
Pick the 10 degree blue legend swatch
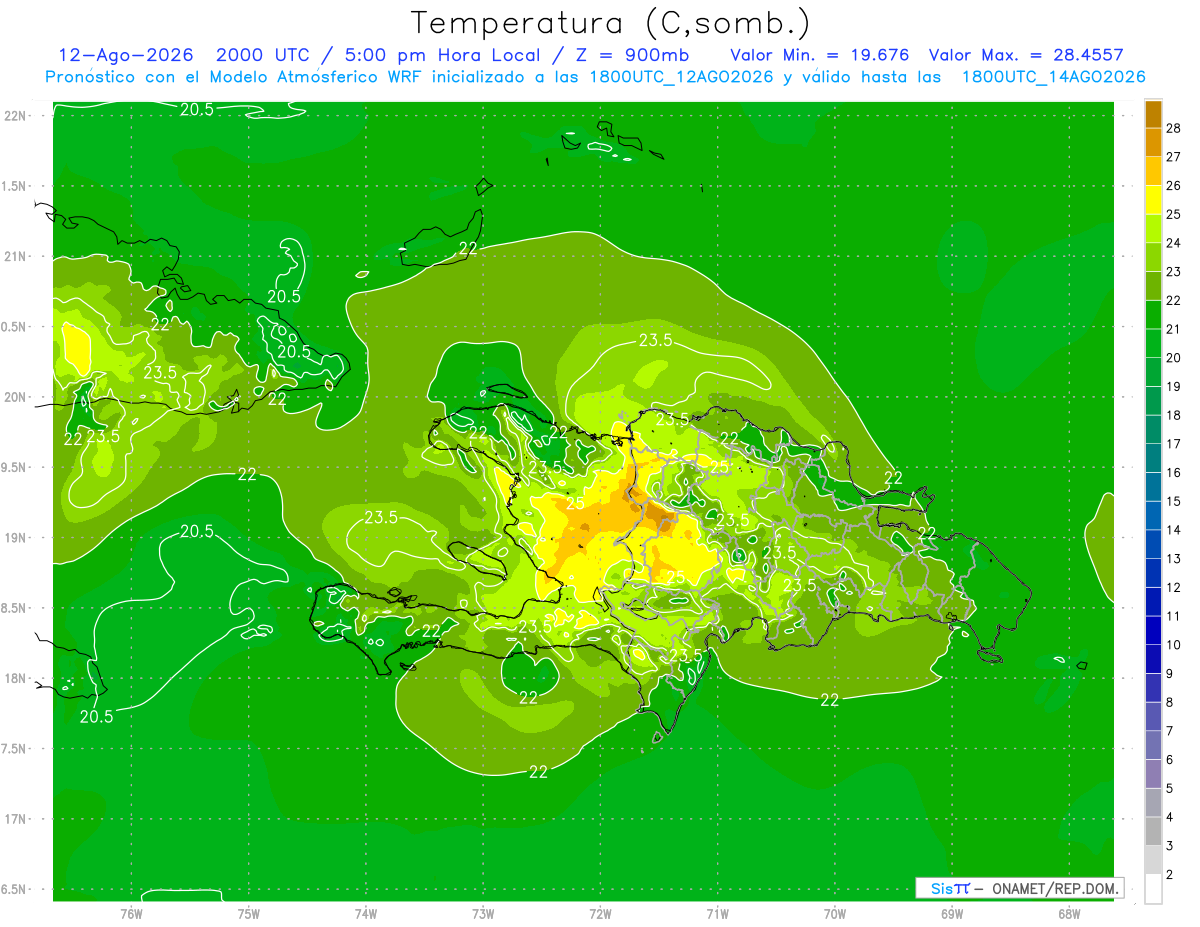pos(1153,630)
